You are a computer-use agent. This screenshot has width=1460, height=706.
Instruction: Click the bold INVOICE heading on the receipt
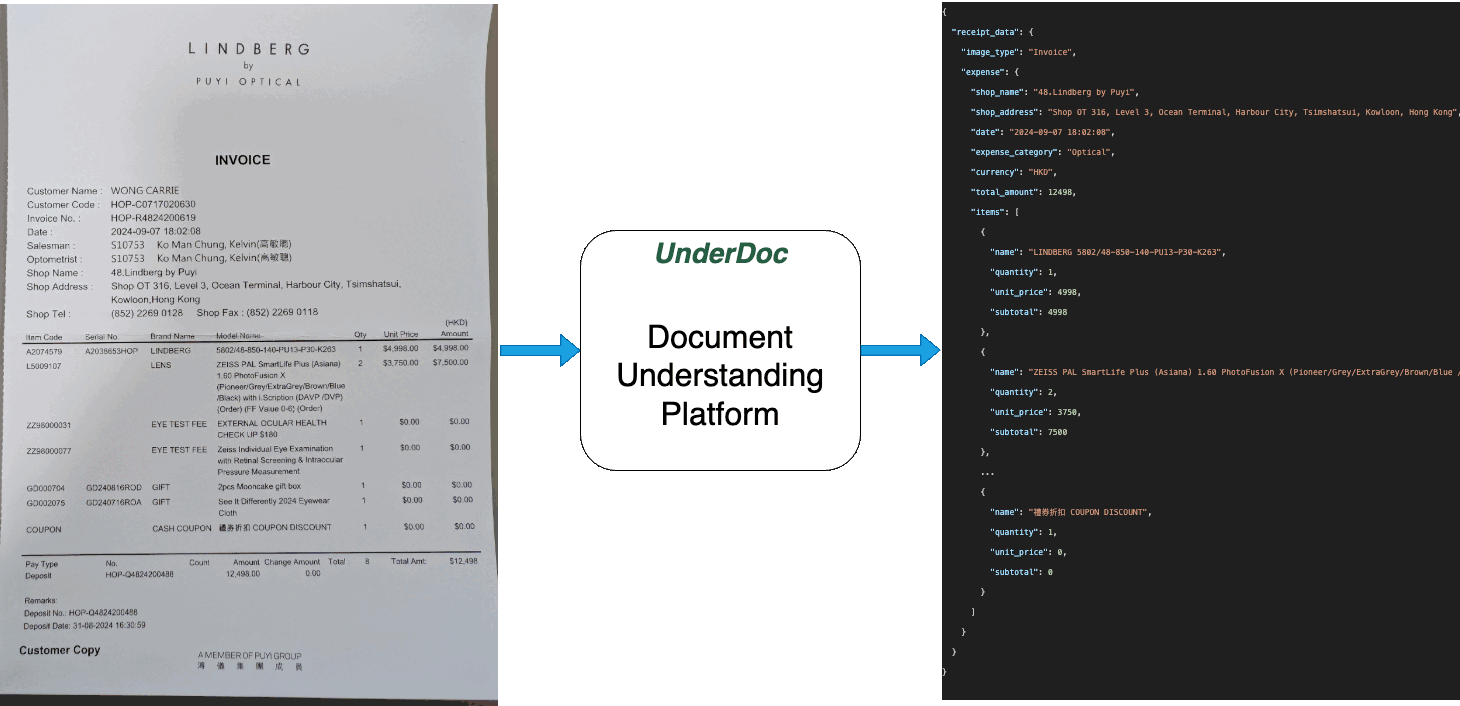point(243,160)
